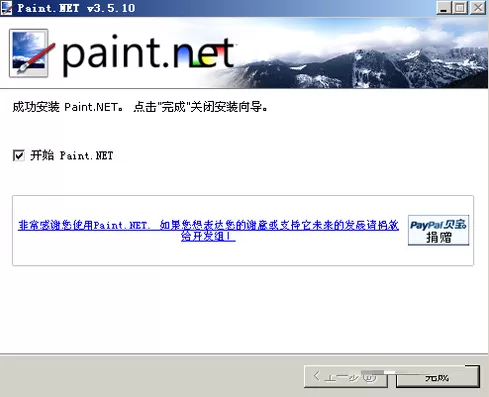Viewport: 489px width, 397px height.
Task: Minimize the installer window
Action: [x=443, y=8]
